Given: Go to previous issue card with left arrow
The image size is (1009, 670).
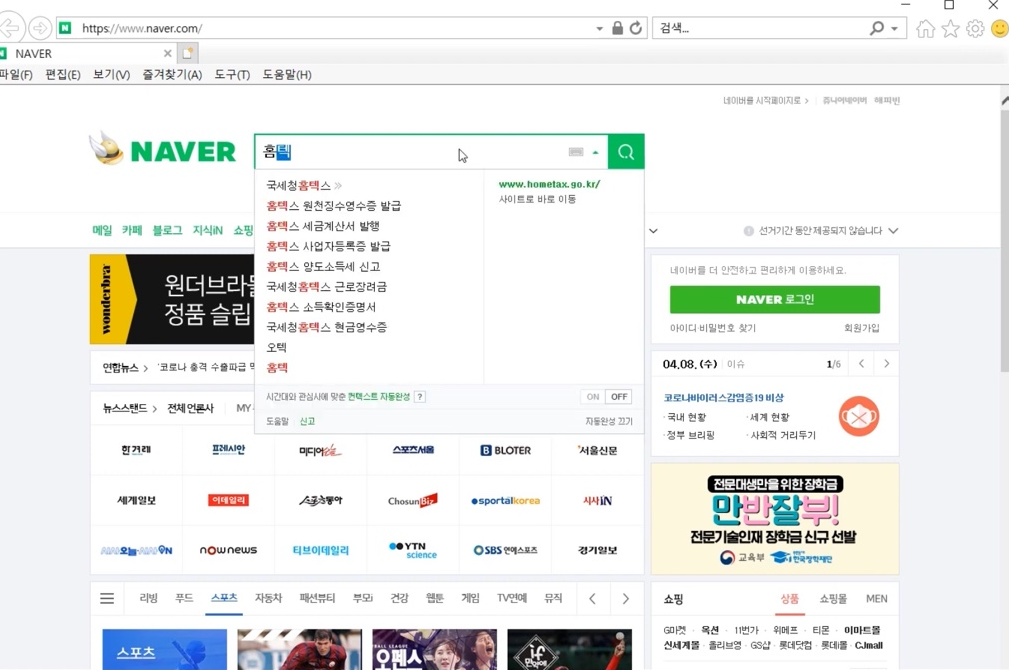Looking at the screenshot, I should click(862, 364).
